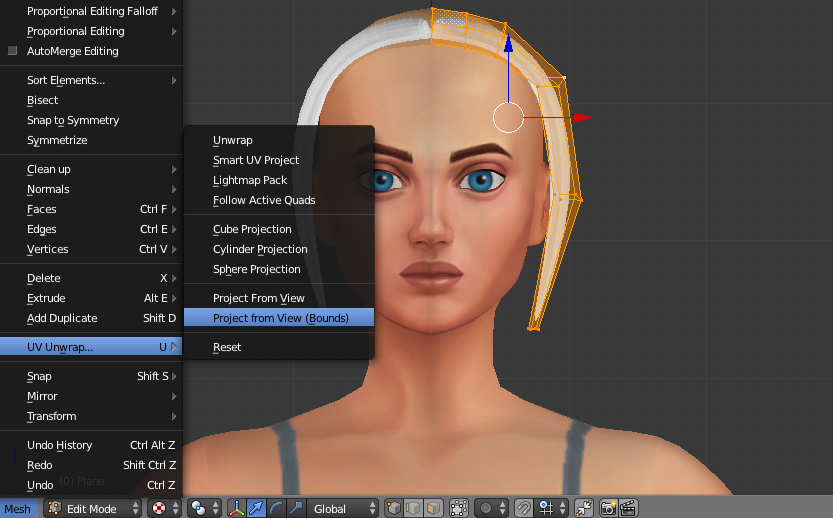Click the automerge editing toolbar icon
833x518 pixels.
(x=584, y=508)
